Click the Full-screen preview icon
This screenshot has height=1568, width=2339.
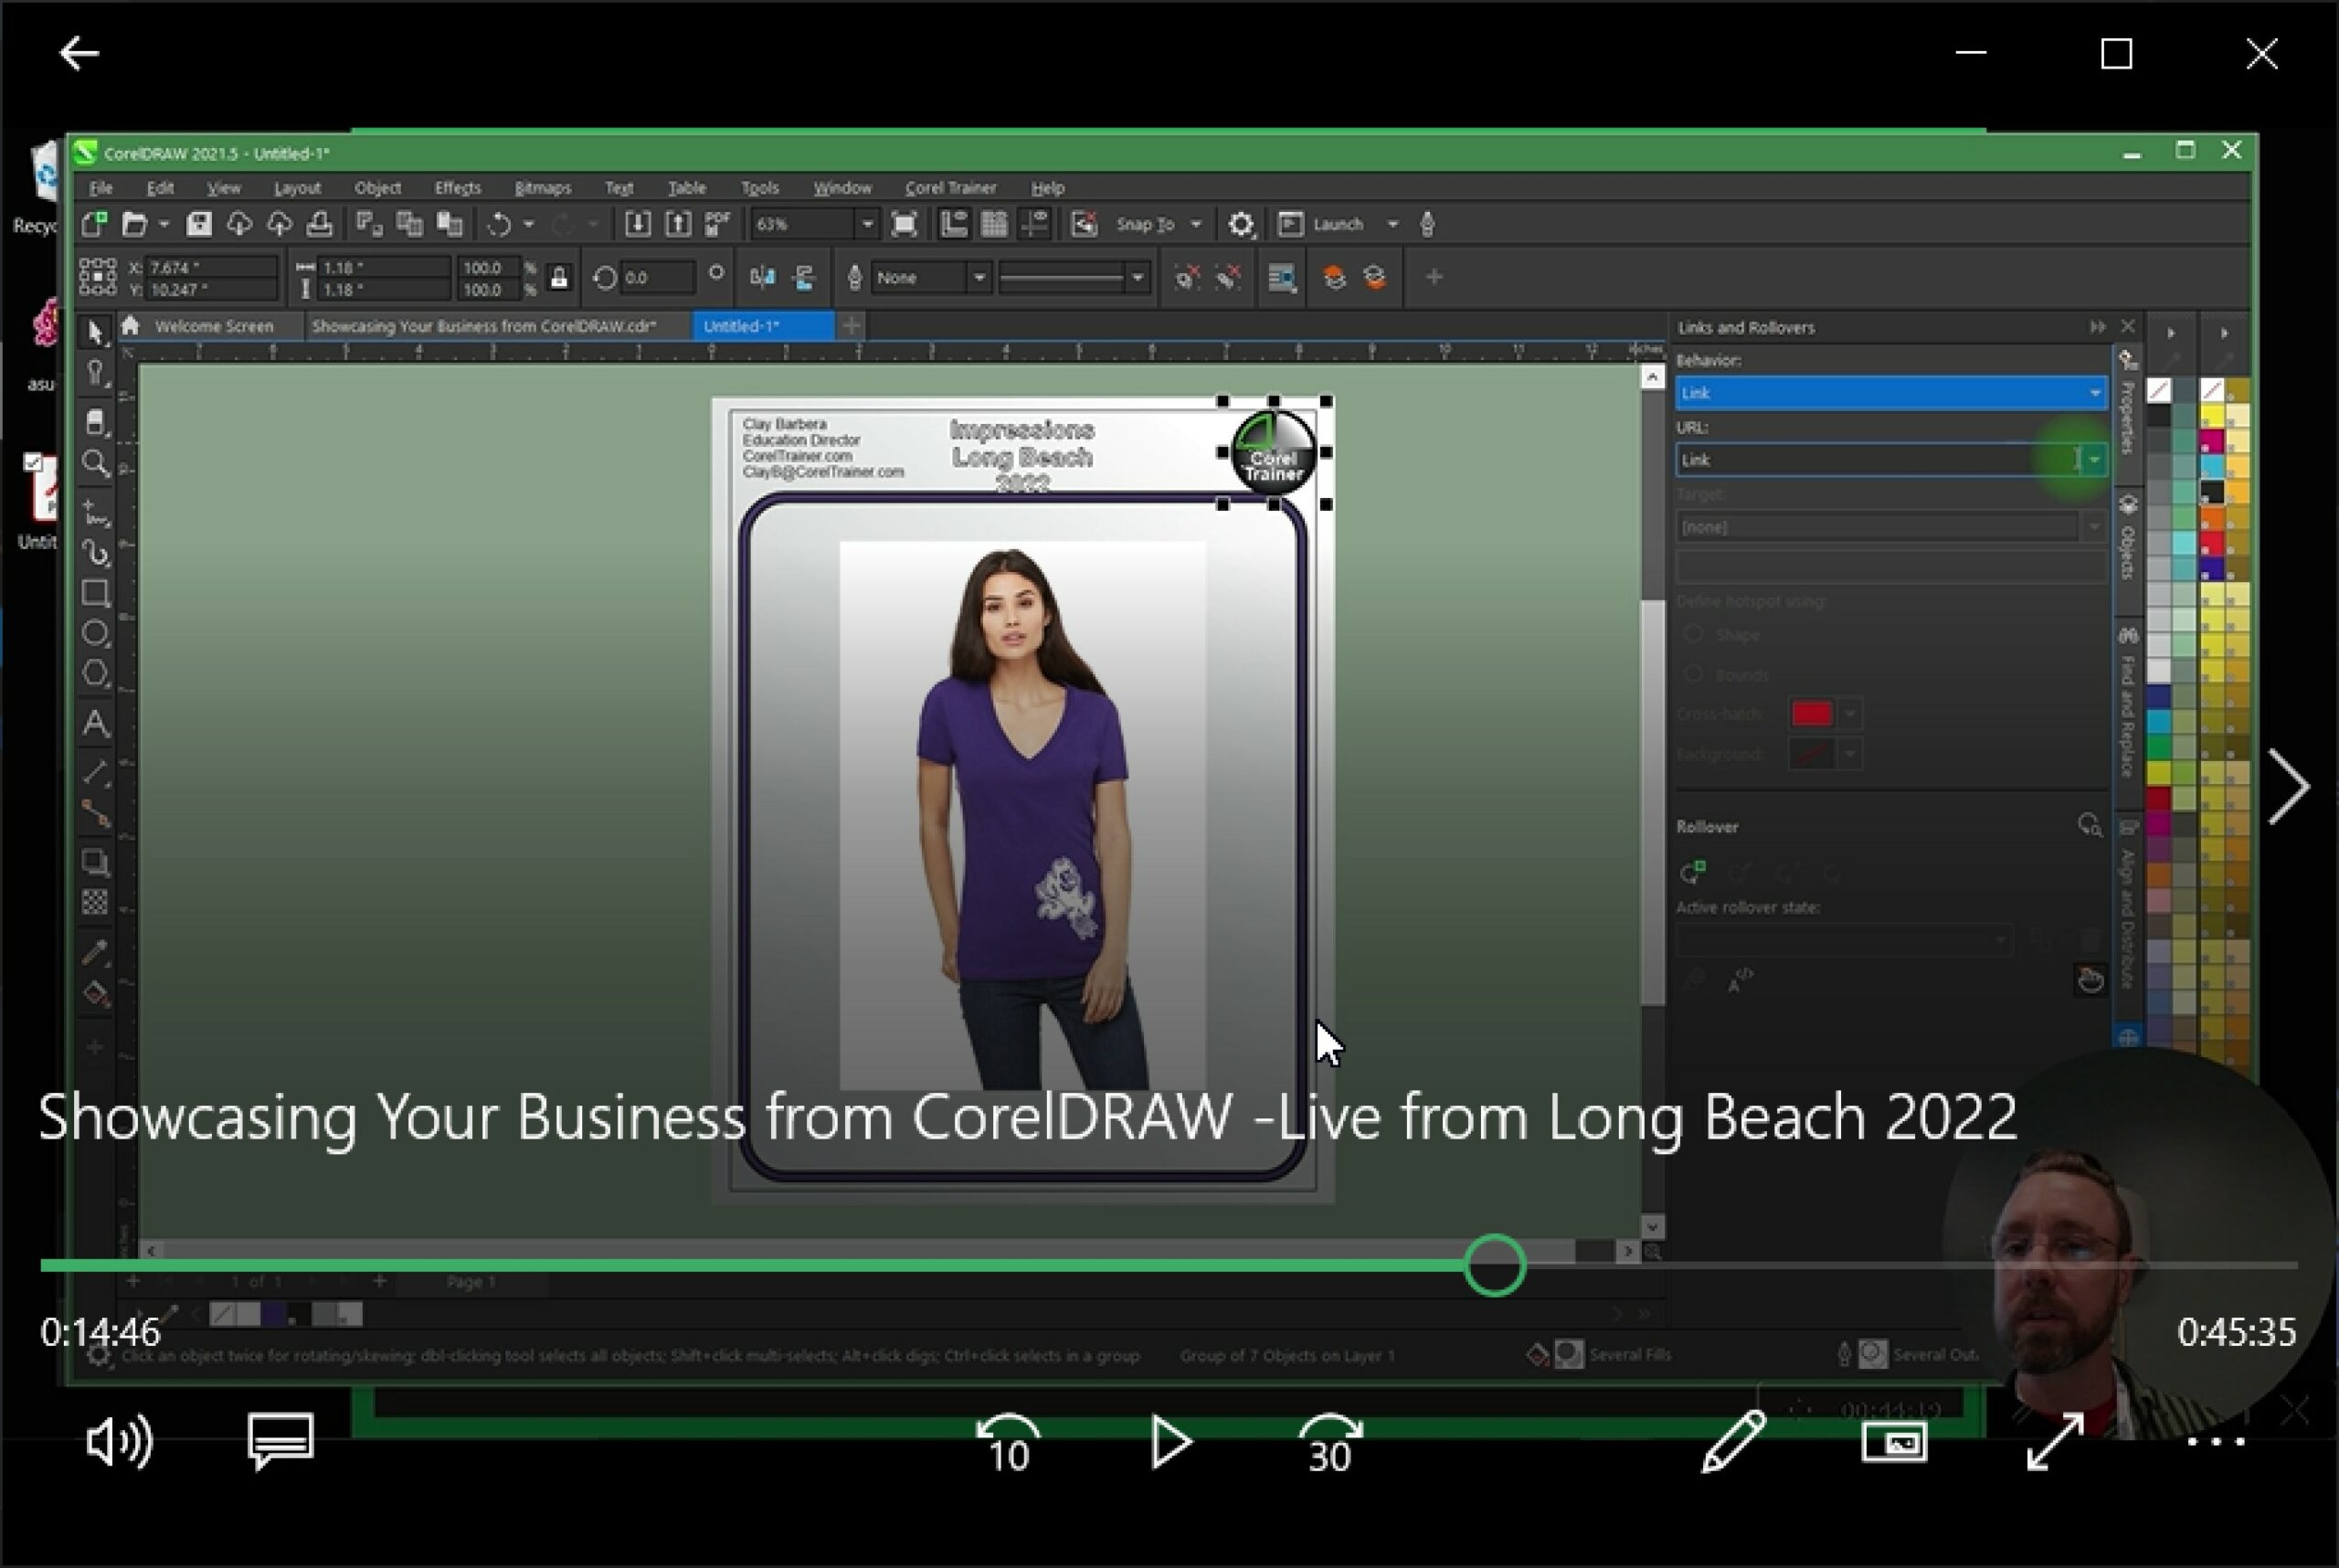click(904, 224)
